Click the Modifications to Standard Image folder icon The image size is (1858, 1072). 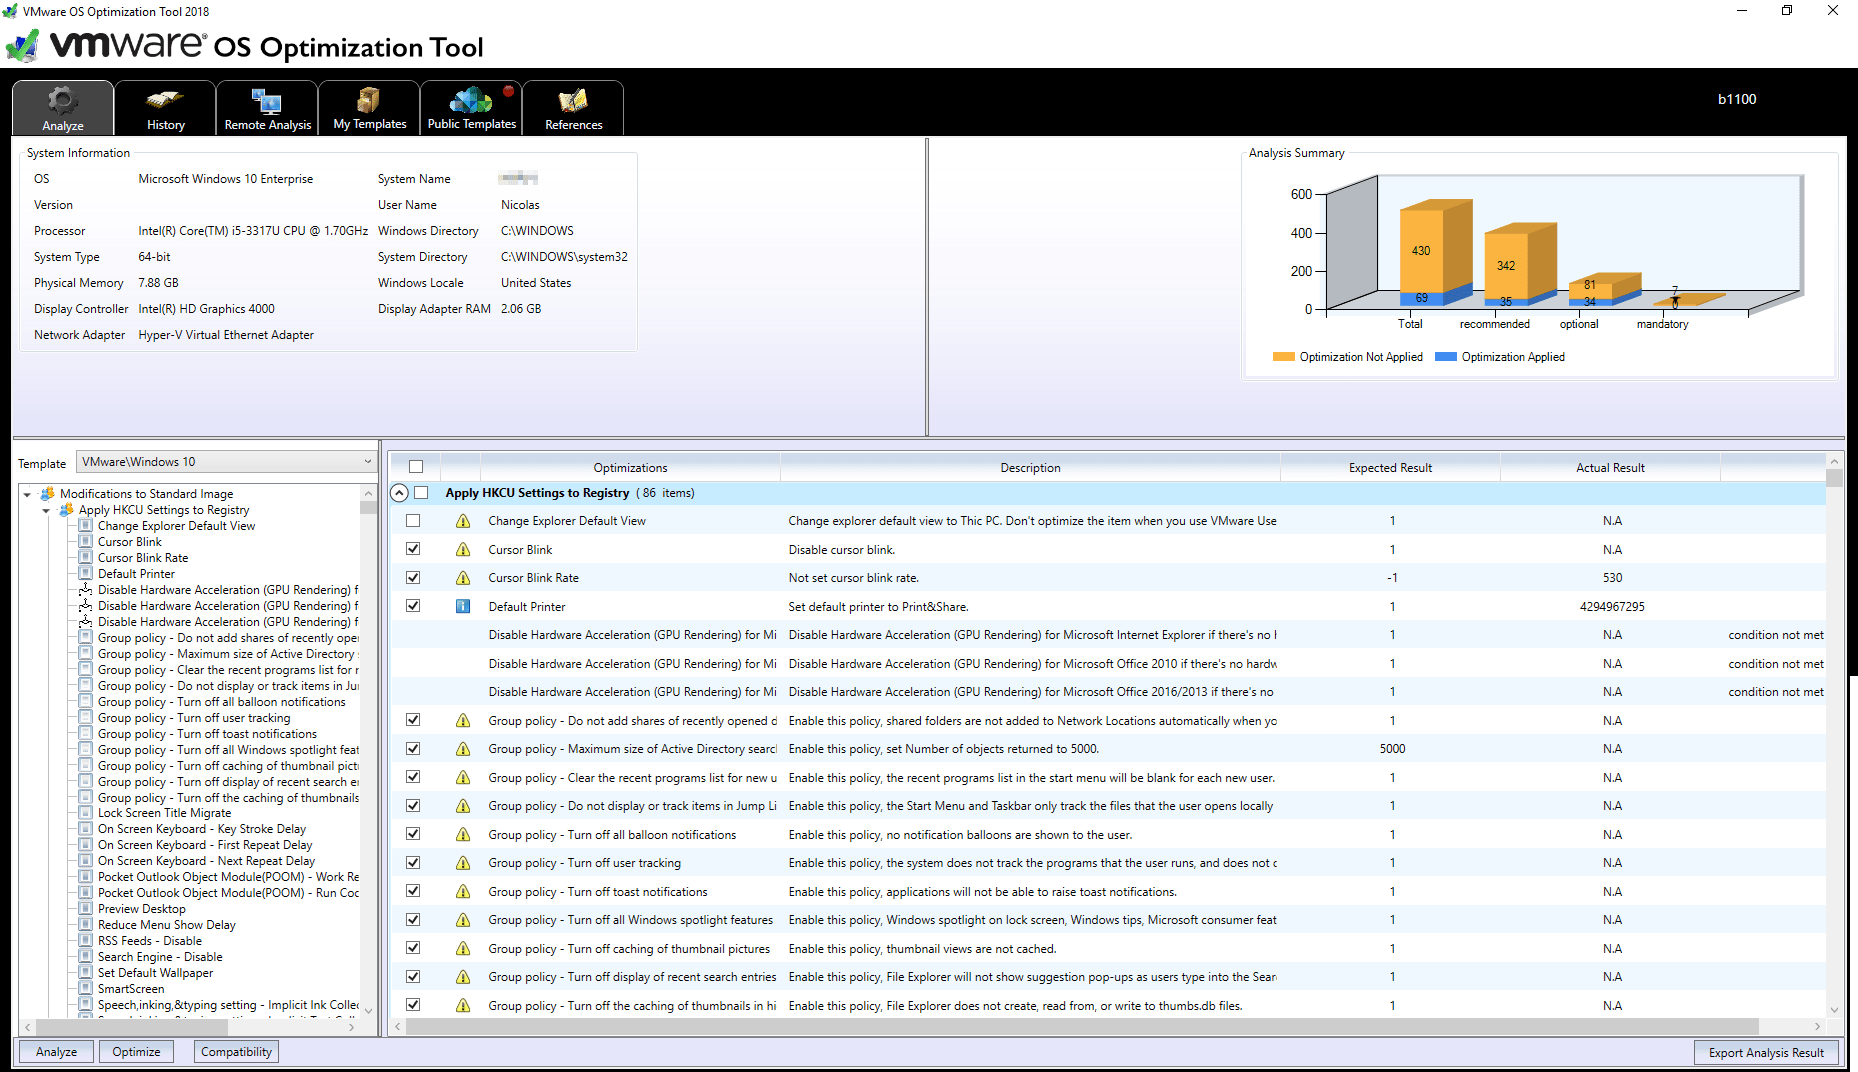click(47, 494)
